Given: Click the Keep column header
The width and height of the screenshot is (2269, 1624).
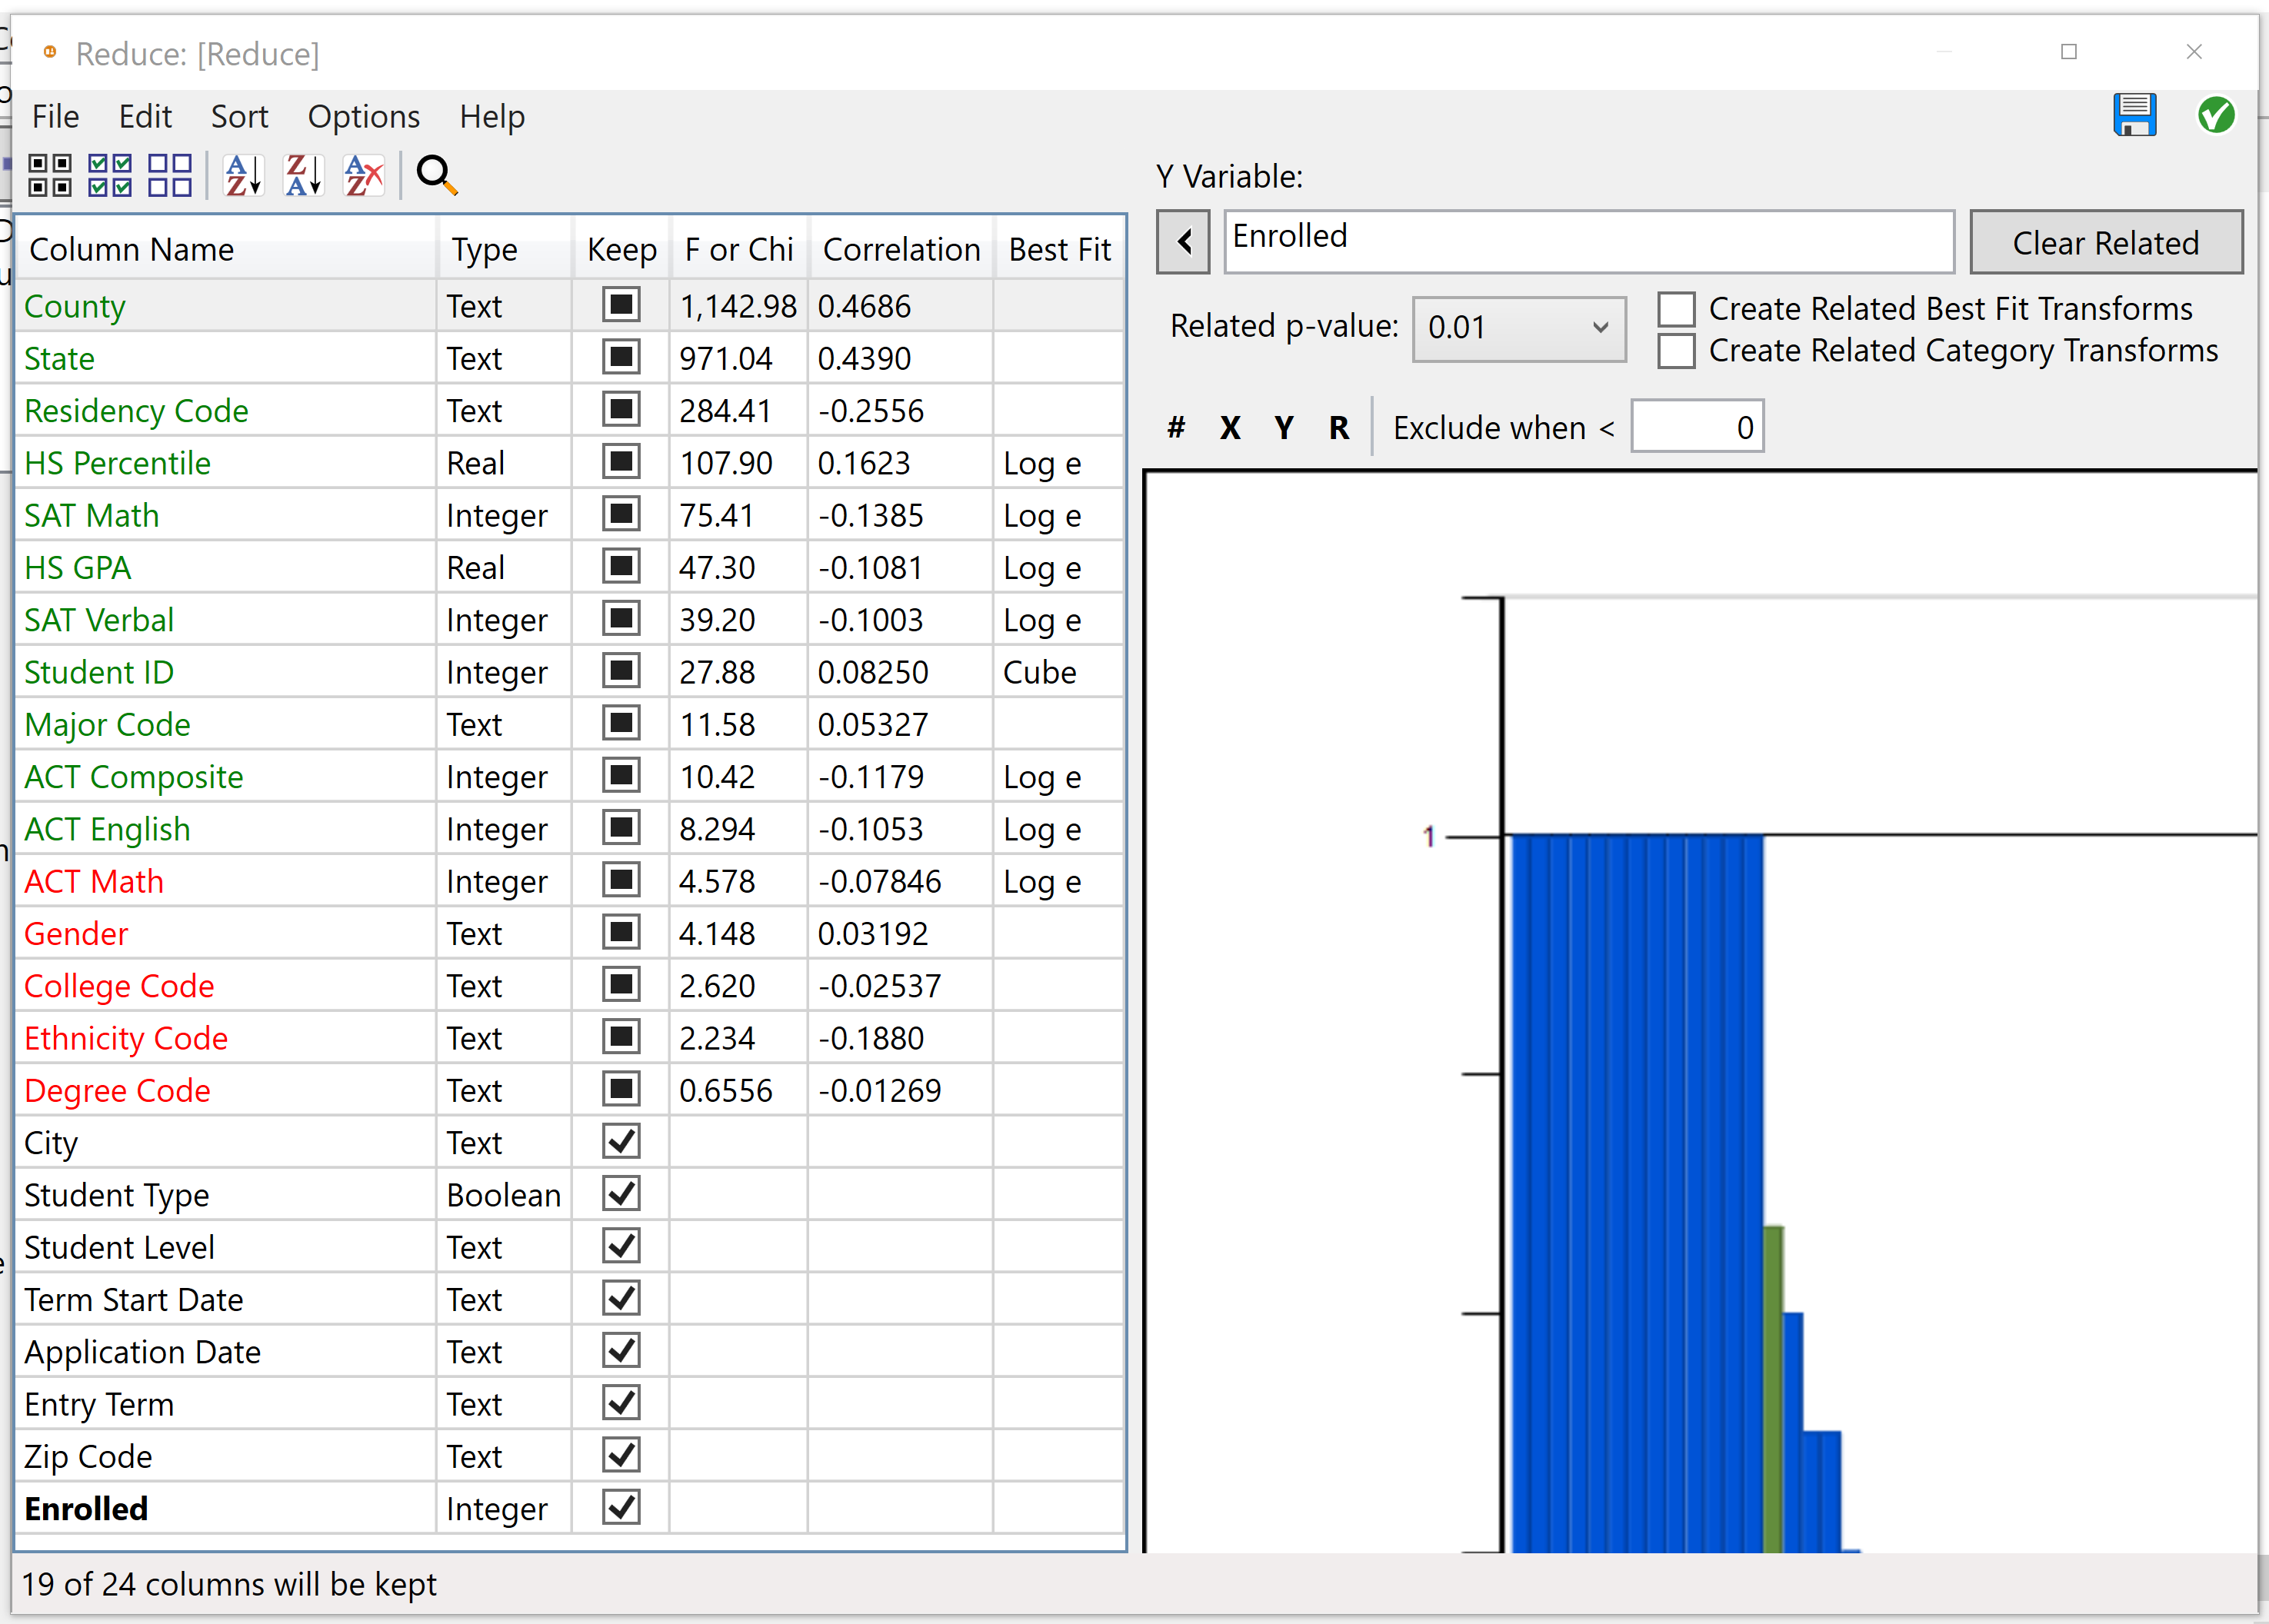Looking at the screenshot, I should coord(621,249).
